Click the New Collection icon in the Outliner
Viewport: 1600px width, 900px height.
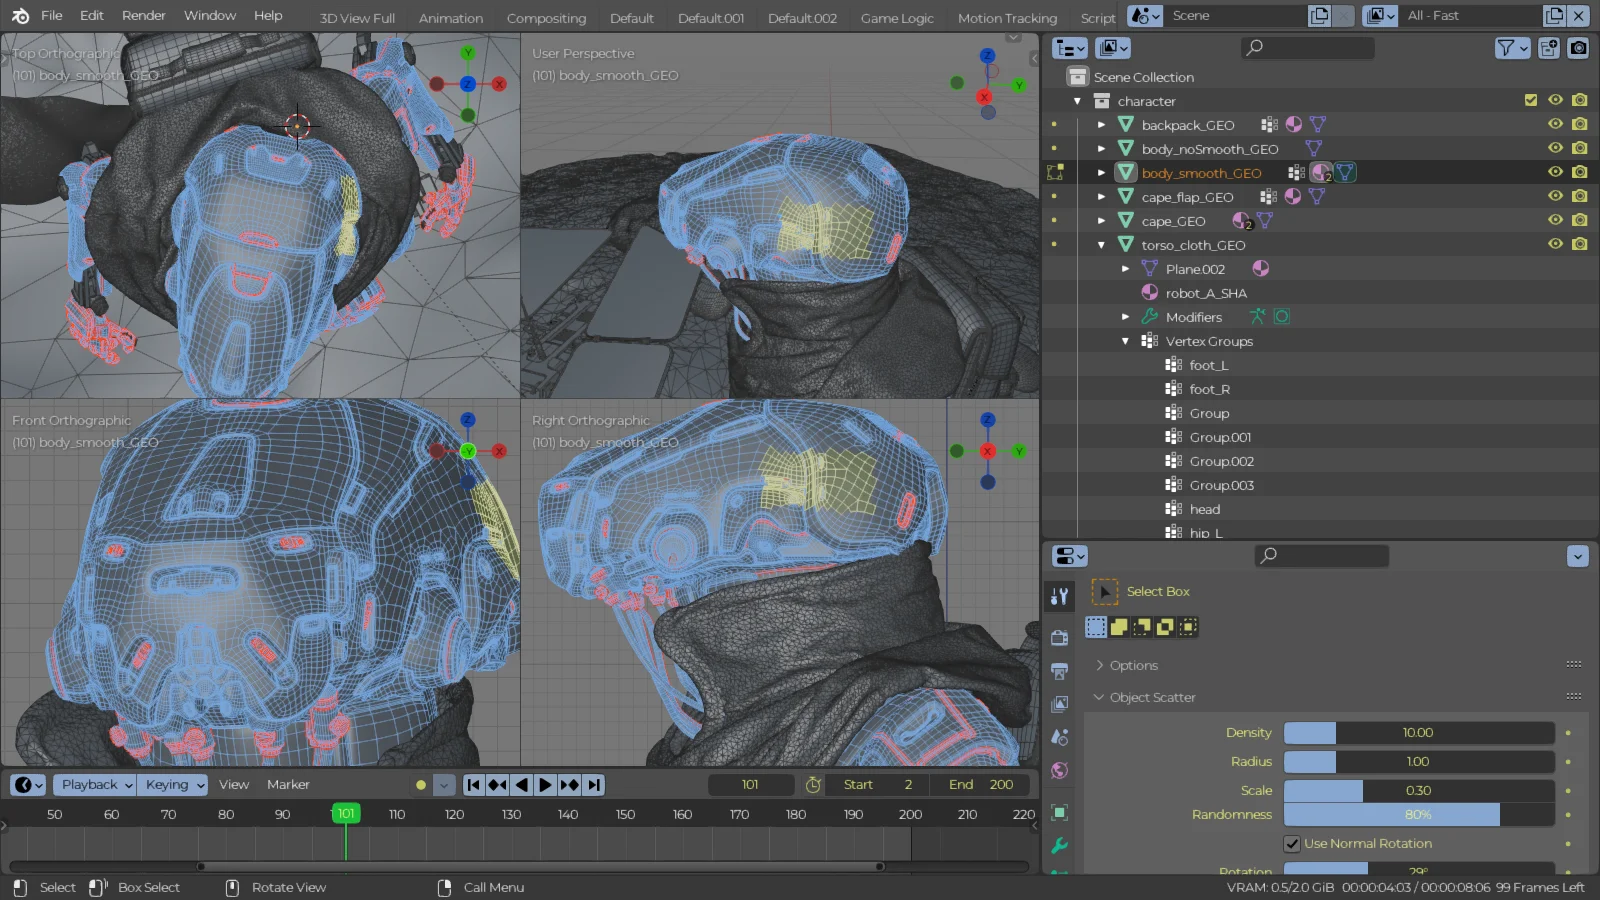(1548, 47)
